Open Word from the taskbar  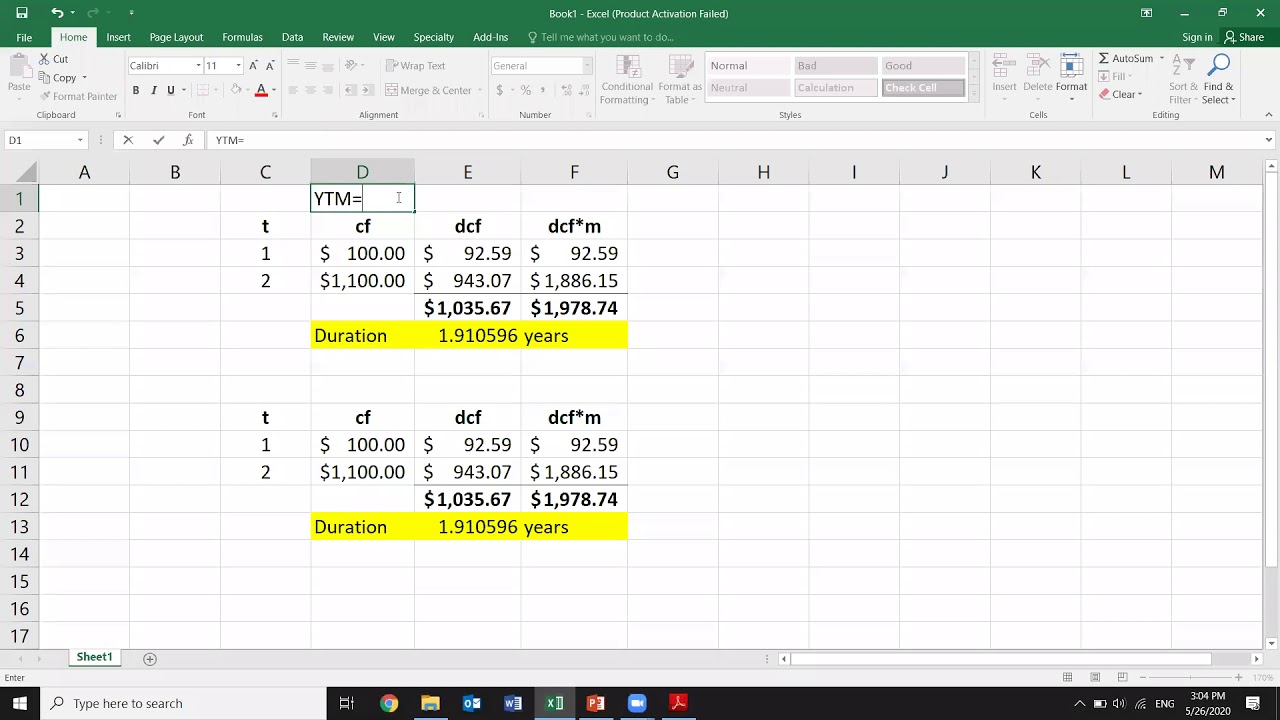click(x=513, y=703)
